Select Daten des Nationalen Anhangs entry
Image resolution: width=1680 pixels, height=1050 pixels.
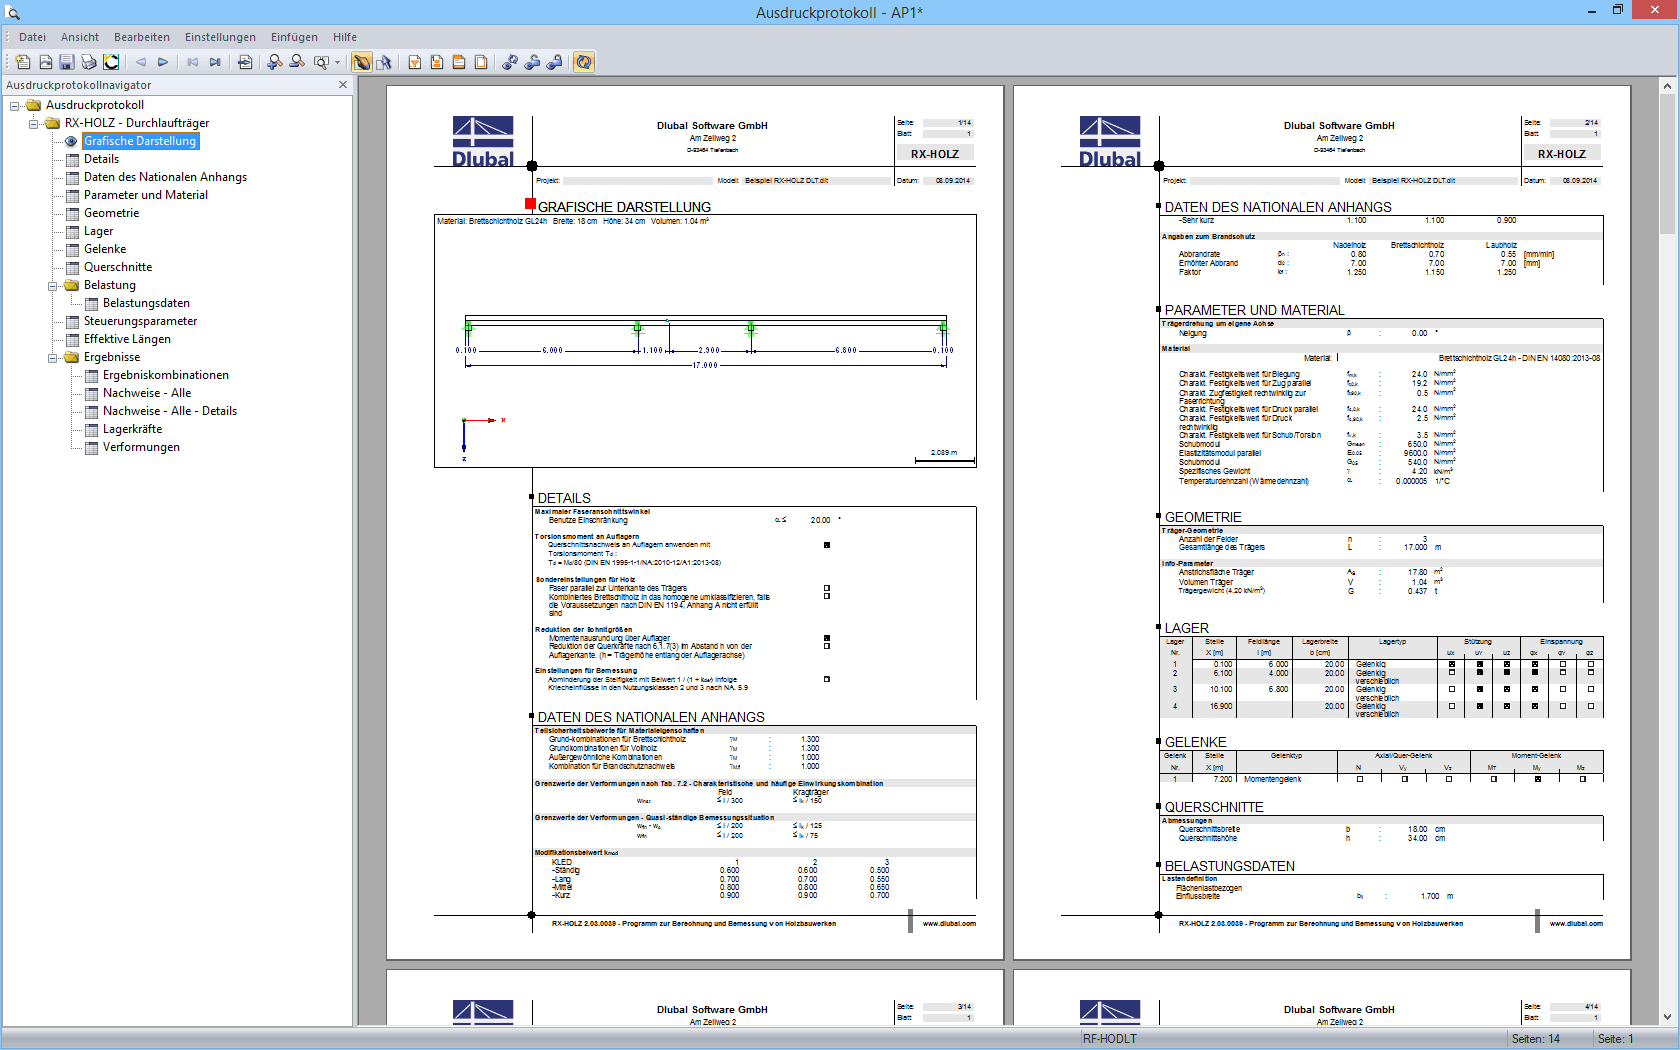pyautogui.click(x=165, y=177)
